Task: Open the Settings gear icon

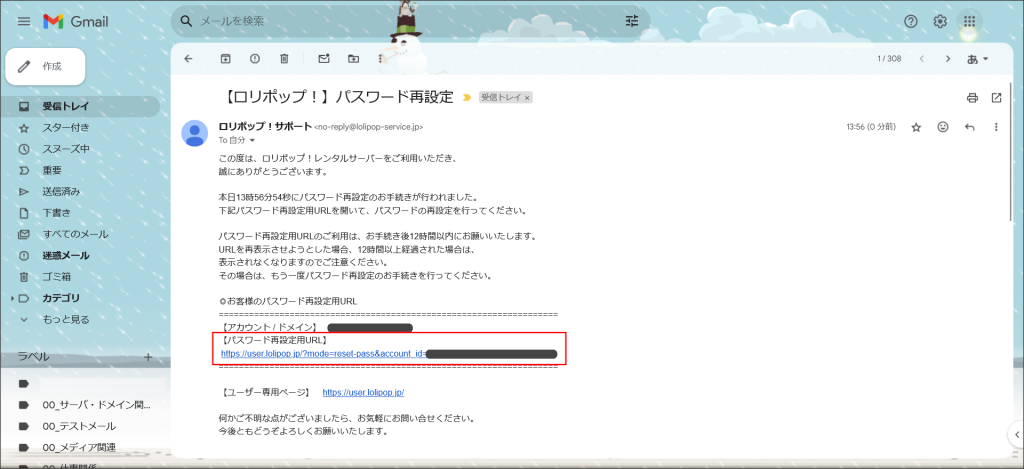Action: pos(940,22)
